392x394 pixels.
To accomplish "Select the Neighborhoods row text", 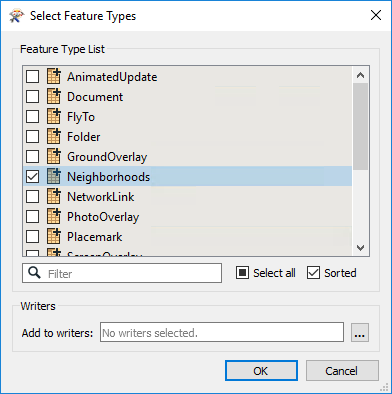I will [108, 177].
